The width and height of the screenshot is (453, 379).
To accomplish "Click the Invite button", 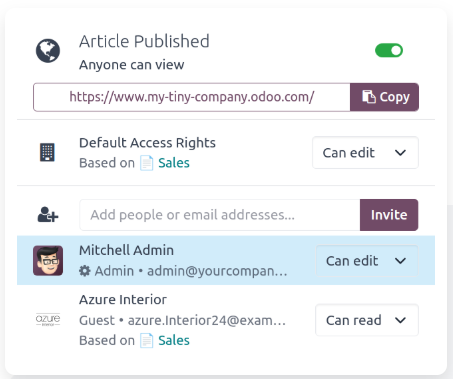I will tap(389, 215).
